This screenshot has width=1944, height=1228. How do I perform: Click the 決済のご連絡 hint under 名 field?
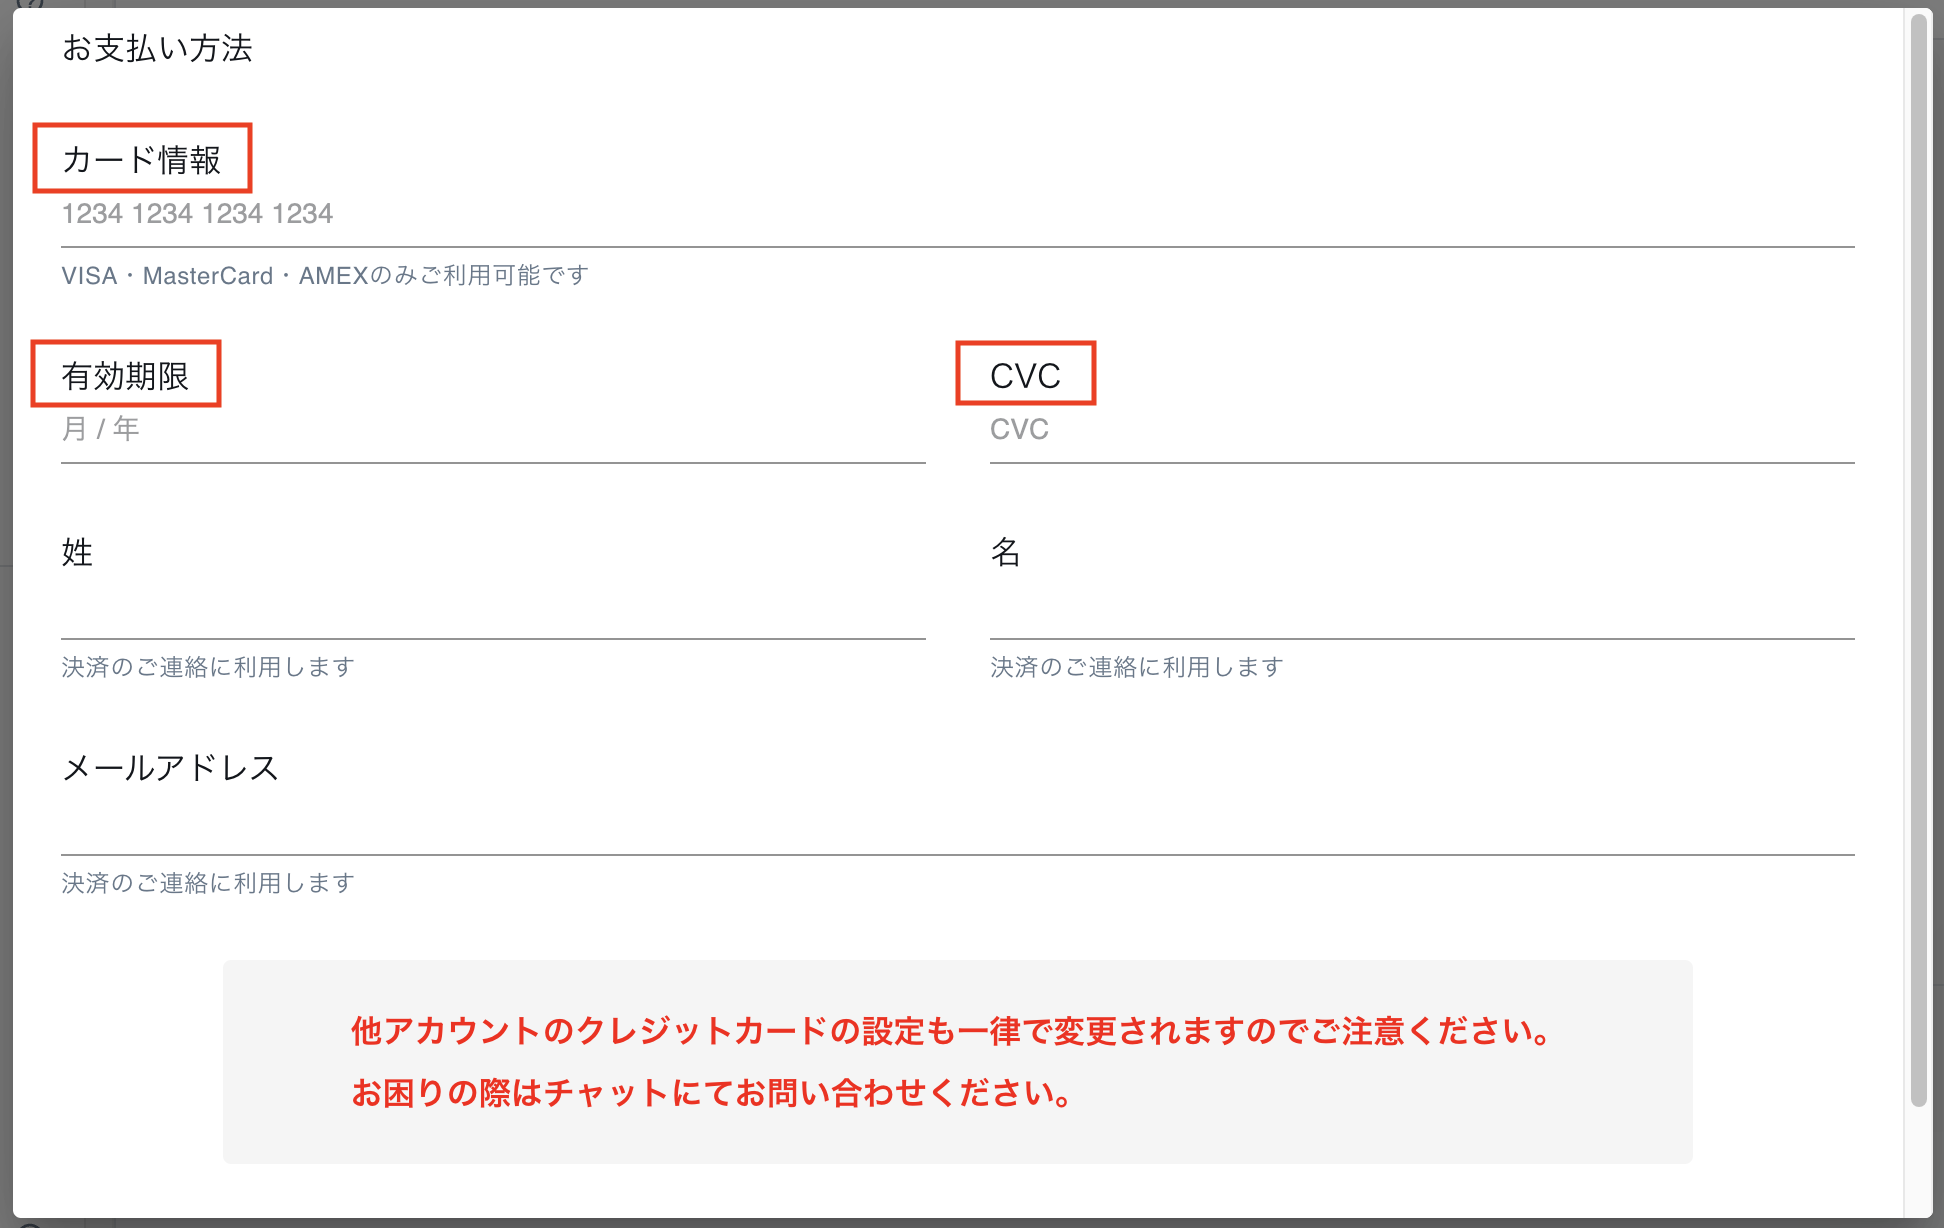[x=1137, y=667]
